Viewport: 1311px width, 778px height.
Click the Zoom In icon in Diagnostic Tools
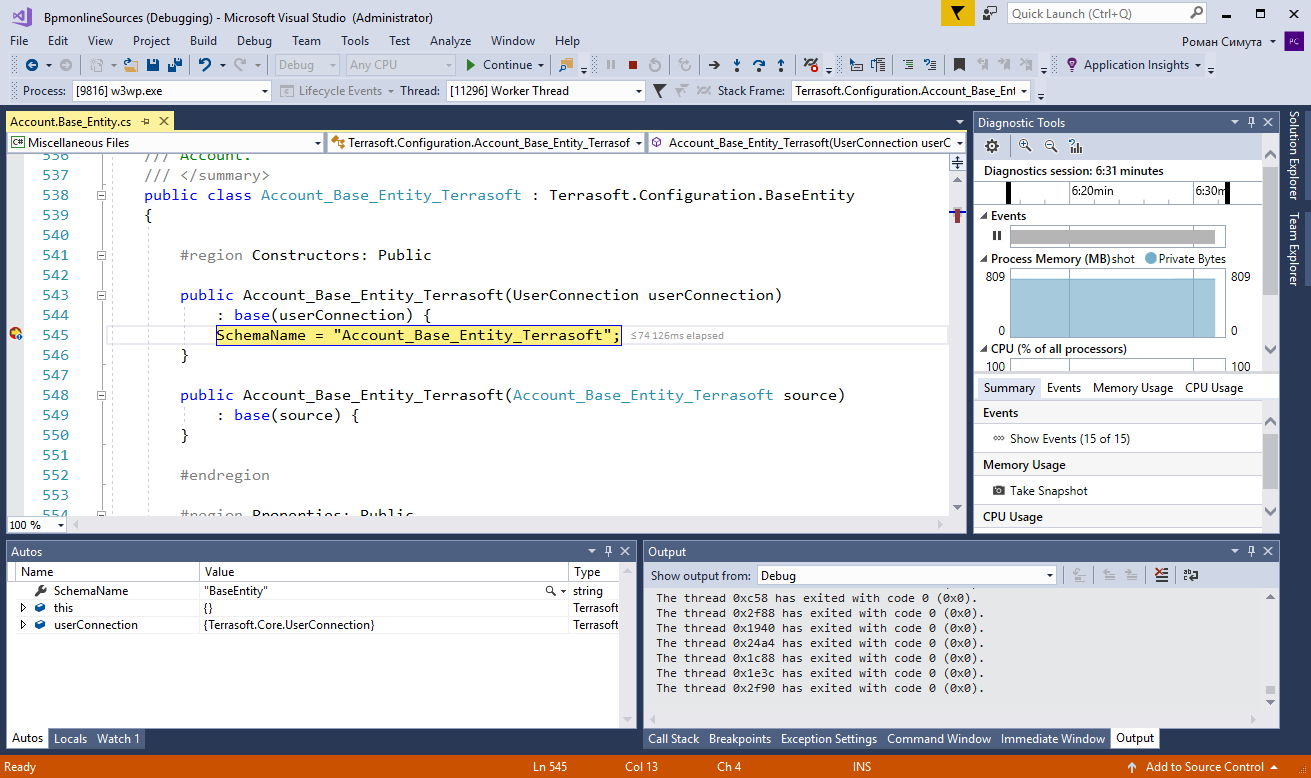click(x=1025, y=146)
